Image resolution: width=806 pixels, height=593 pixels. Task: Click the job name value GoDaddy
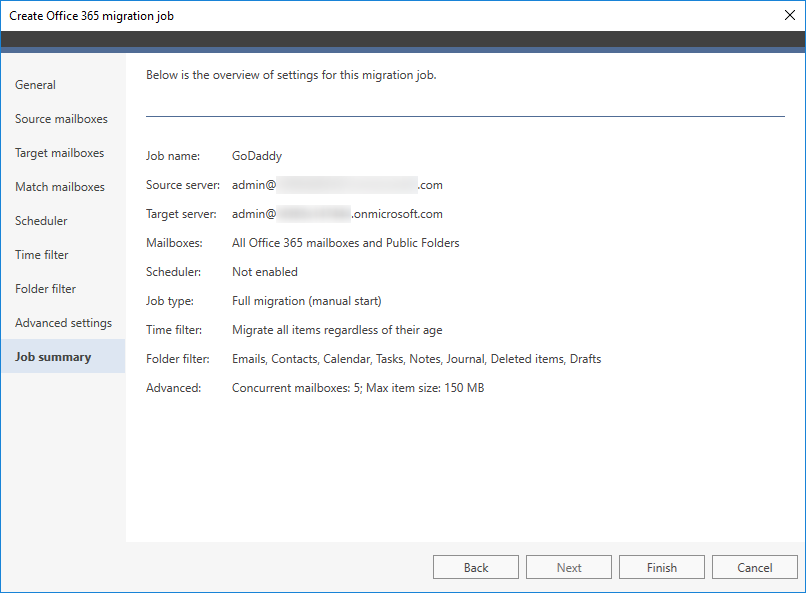click(x=257, y=156)
